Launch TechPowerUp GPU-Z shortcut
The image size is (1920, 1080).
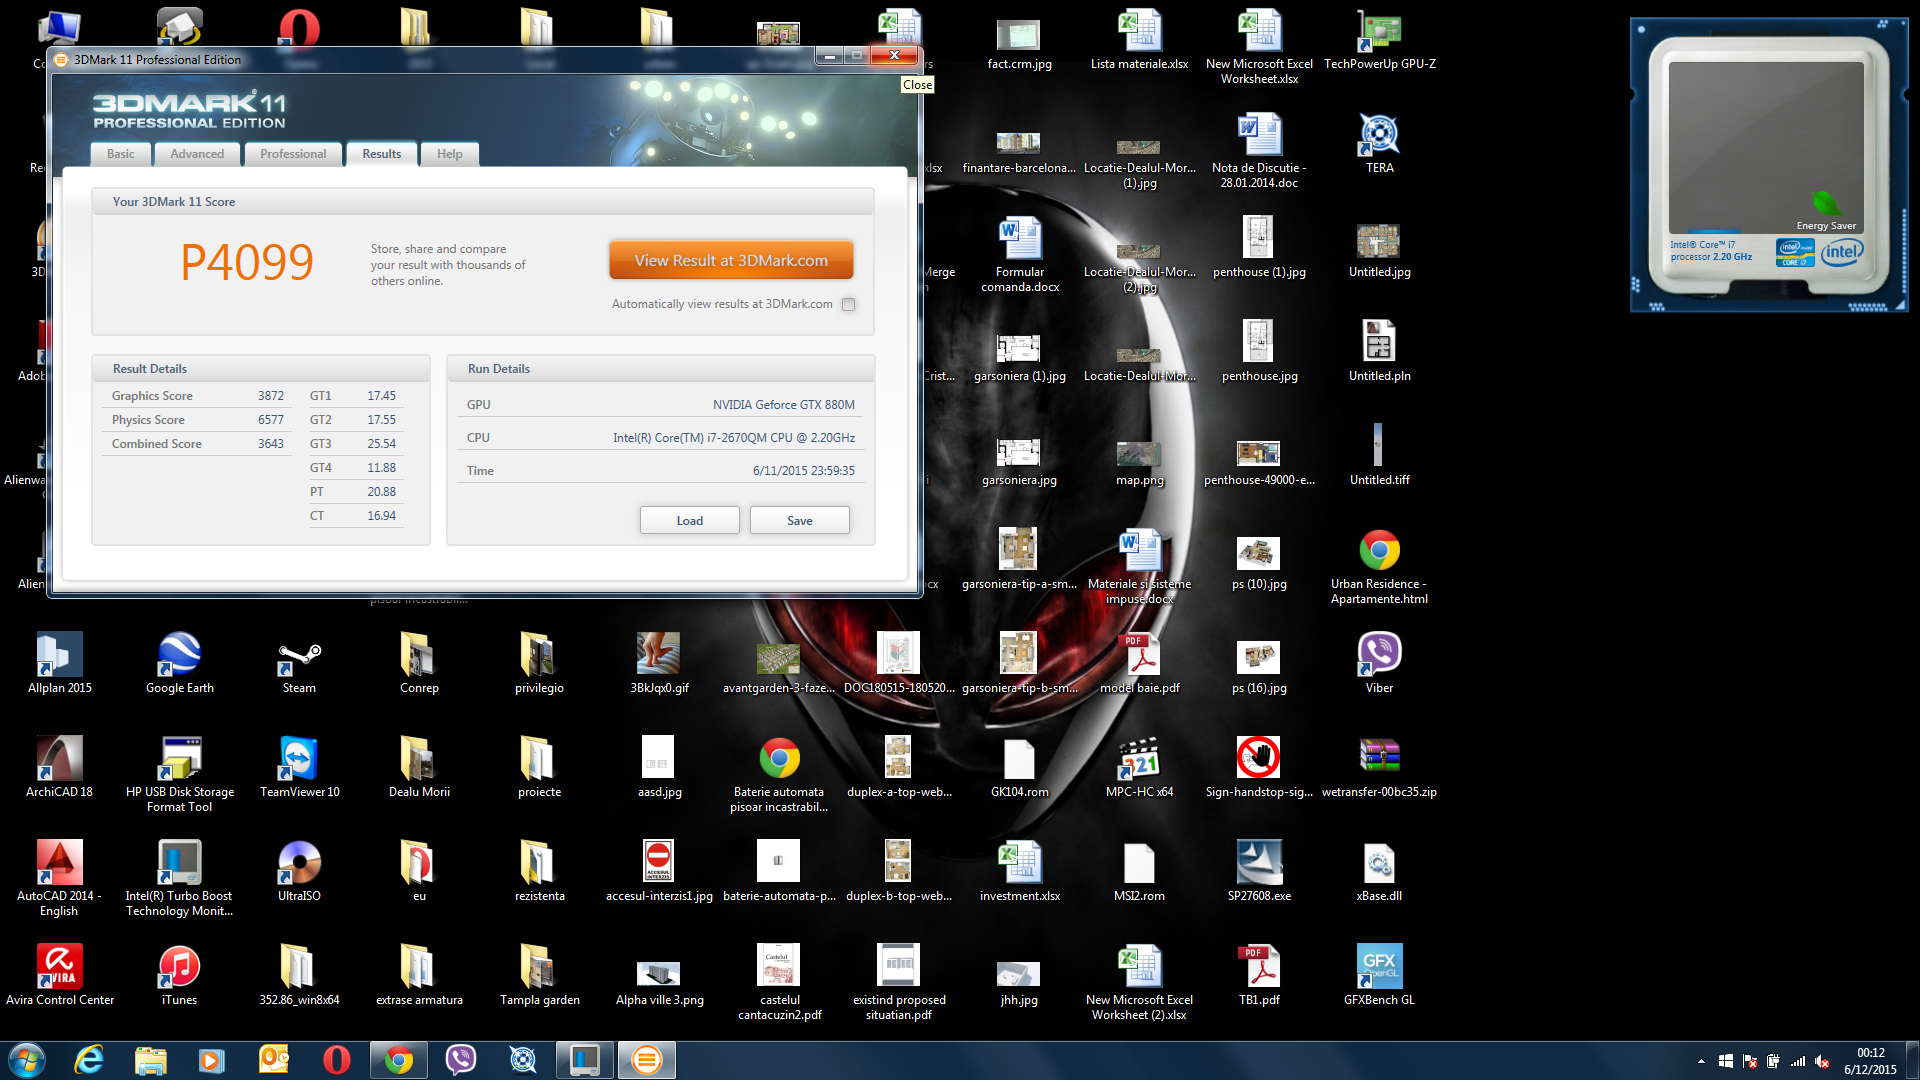point(1380,40)
